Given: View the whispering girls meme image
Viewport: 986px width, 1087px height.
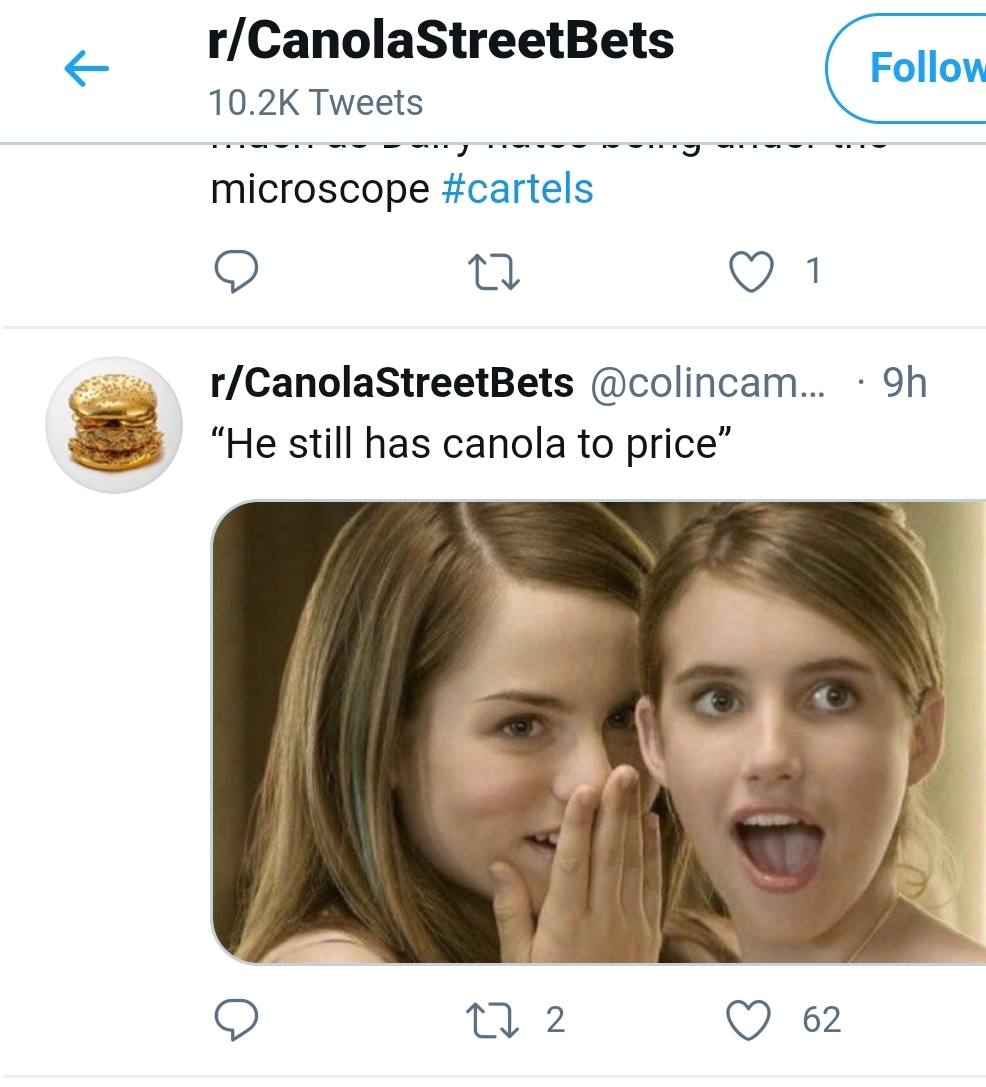Looking at the screenshot, I should 598,731.
